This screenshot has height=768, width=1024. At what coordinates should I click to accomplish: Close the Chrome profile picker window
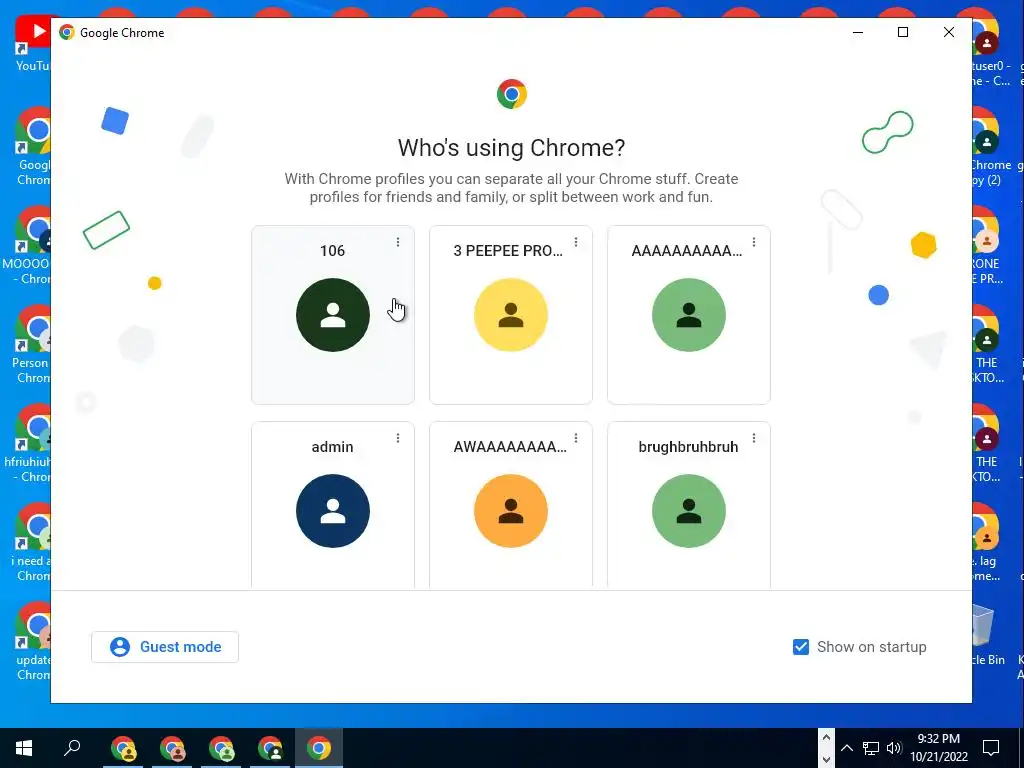coord(949,32)
